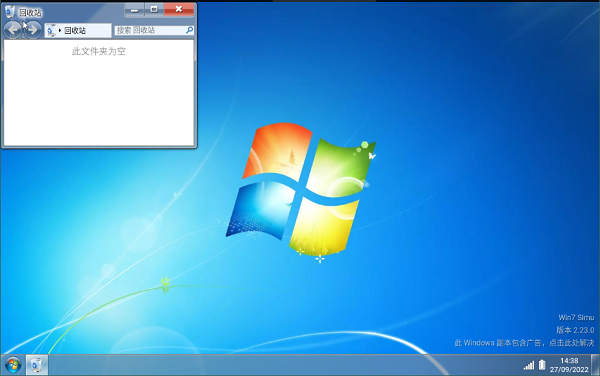600x376 pixels.
Task: Click the 版本 2.23.0 version text
Action: pyautogui.click(x=575, y=330)
